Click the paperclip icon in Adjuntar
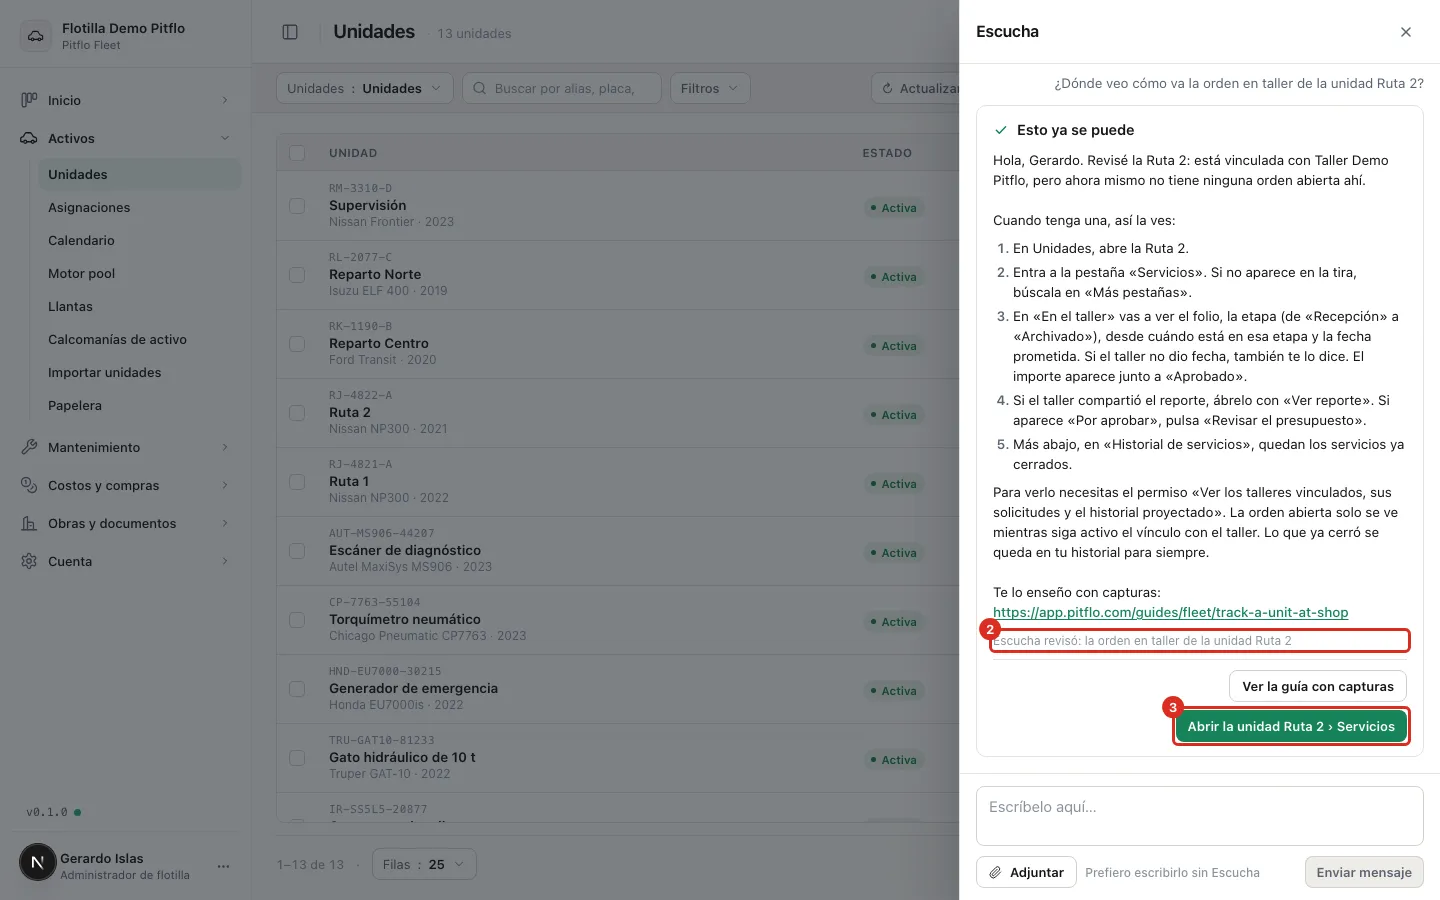 click(995, 872)
